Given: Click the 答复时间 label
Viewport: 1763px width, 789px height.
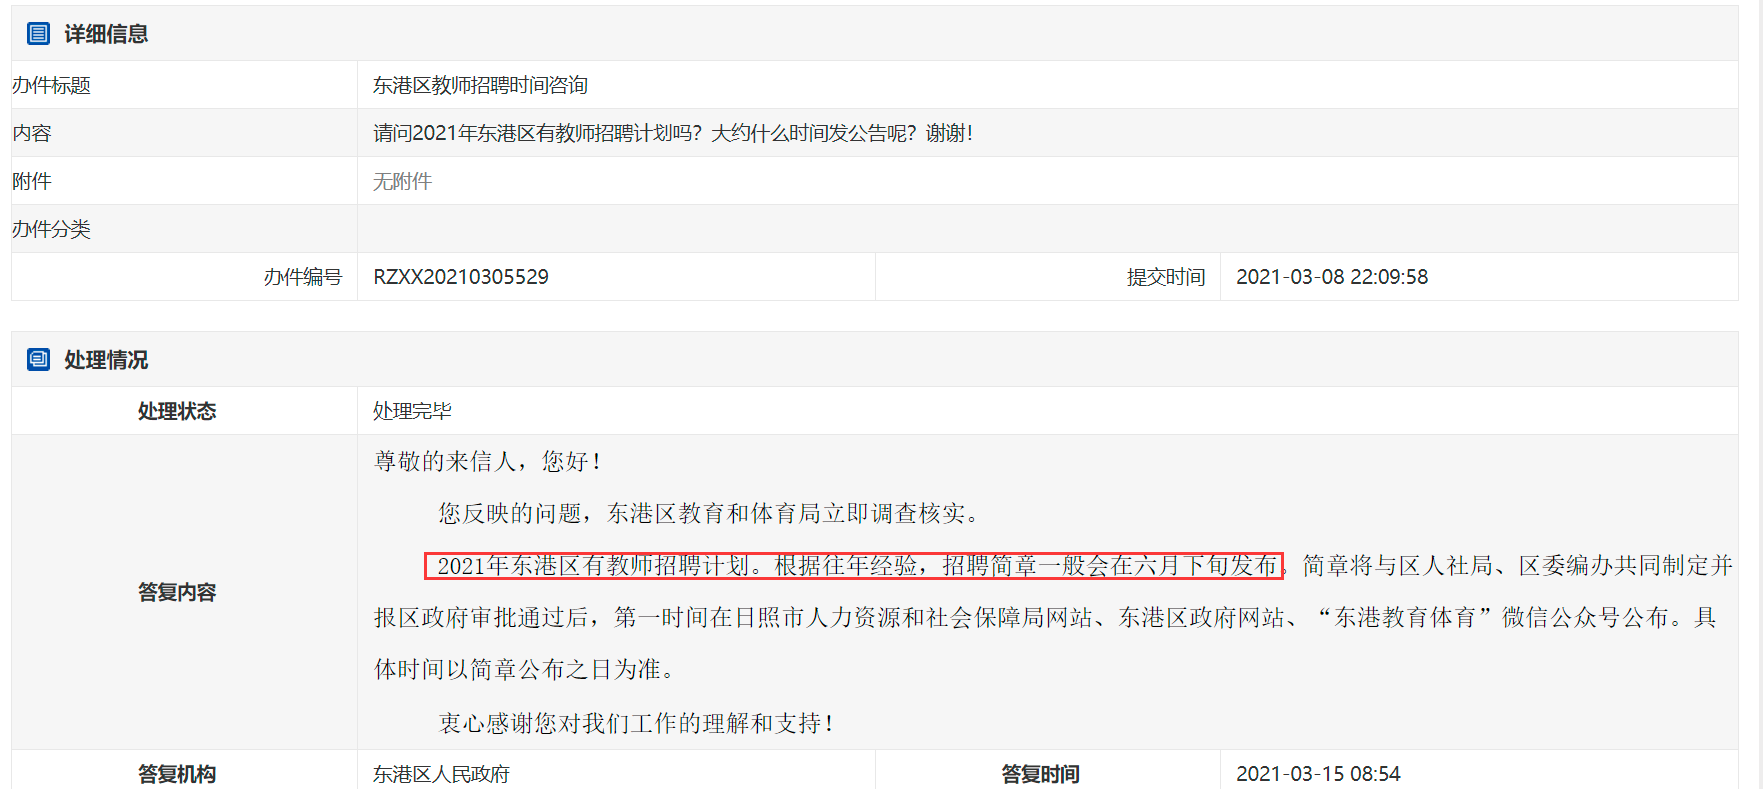Looking at the screenshot, I should [x=1040, y=774].
